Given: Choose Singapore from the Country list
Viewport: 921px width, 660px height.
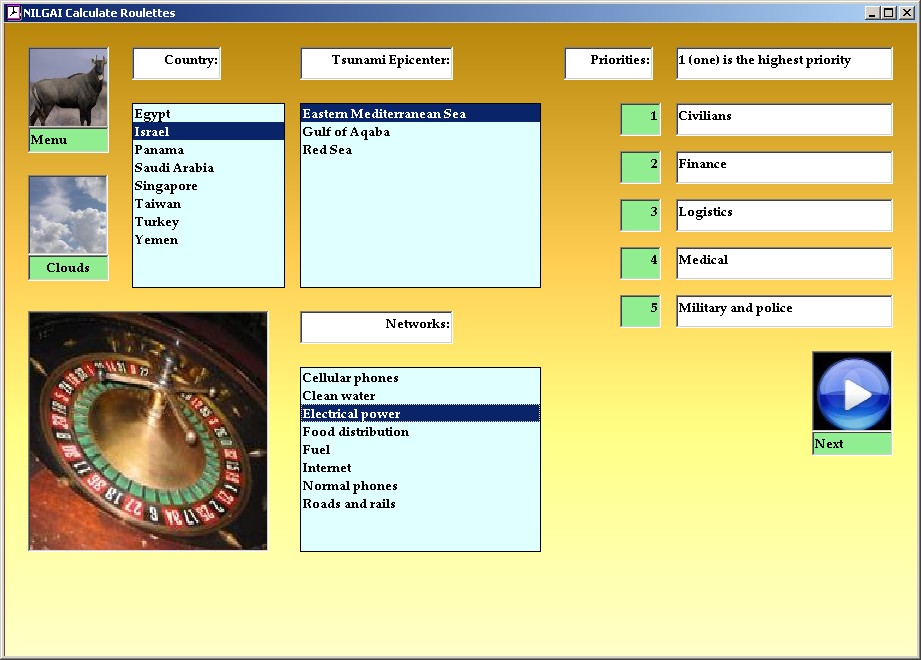Looking at the screenshot, I should coord(166,186).
